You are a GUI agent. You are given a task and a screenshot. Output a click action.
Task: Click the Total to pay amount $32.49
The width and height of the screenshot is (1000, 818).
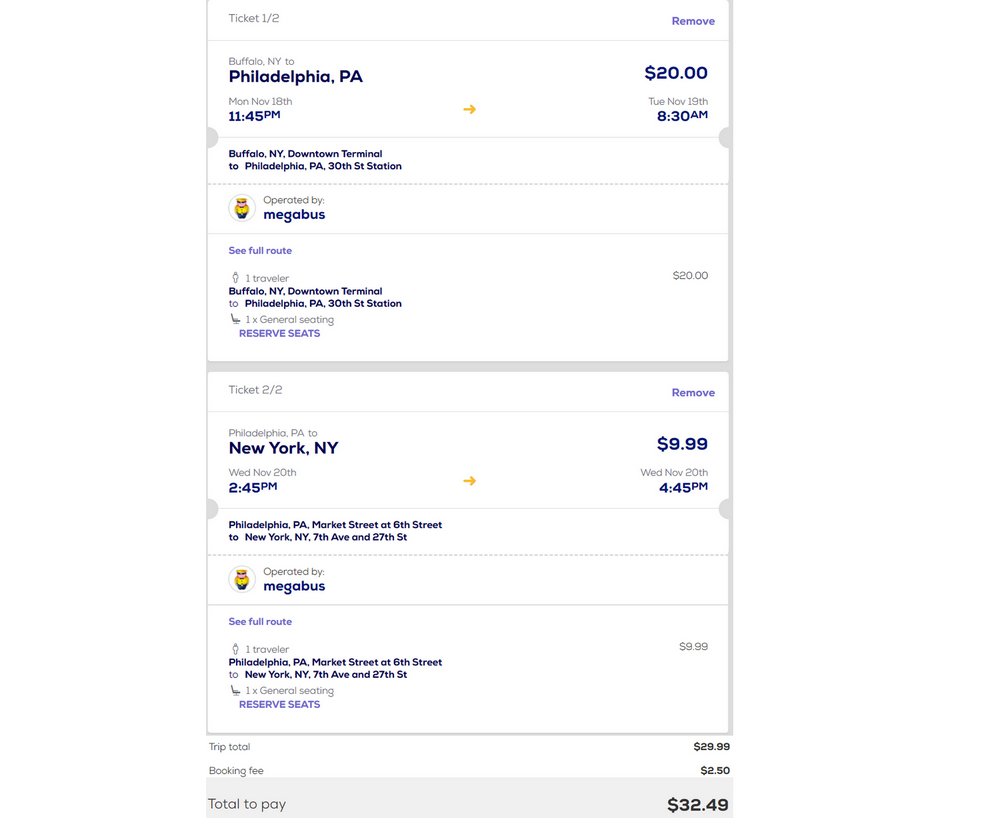pos(698,803)
